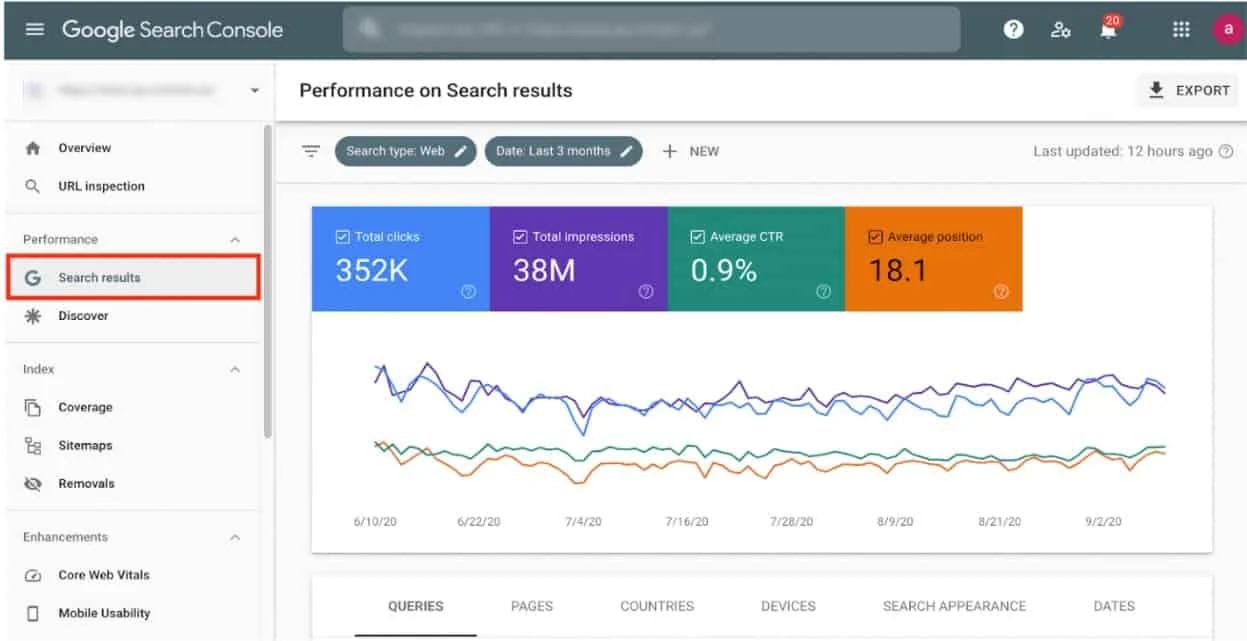Open the Overview page link

pos(85,148)
